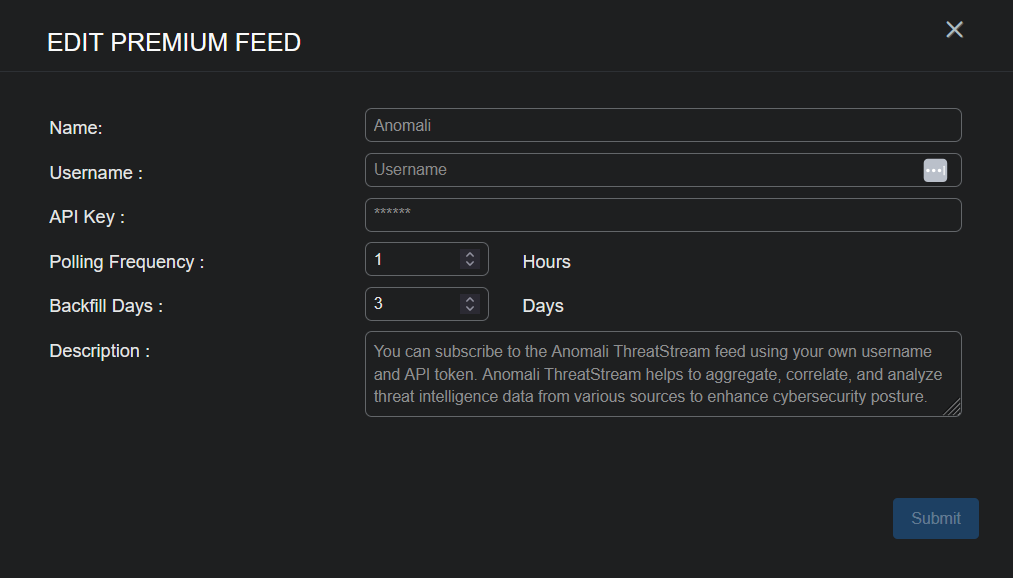Viewport: 1013px width, 578px height.
Task: Focus the Name field containing Anomali
Action: click(x=662, y=125)
